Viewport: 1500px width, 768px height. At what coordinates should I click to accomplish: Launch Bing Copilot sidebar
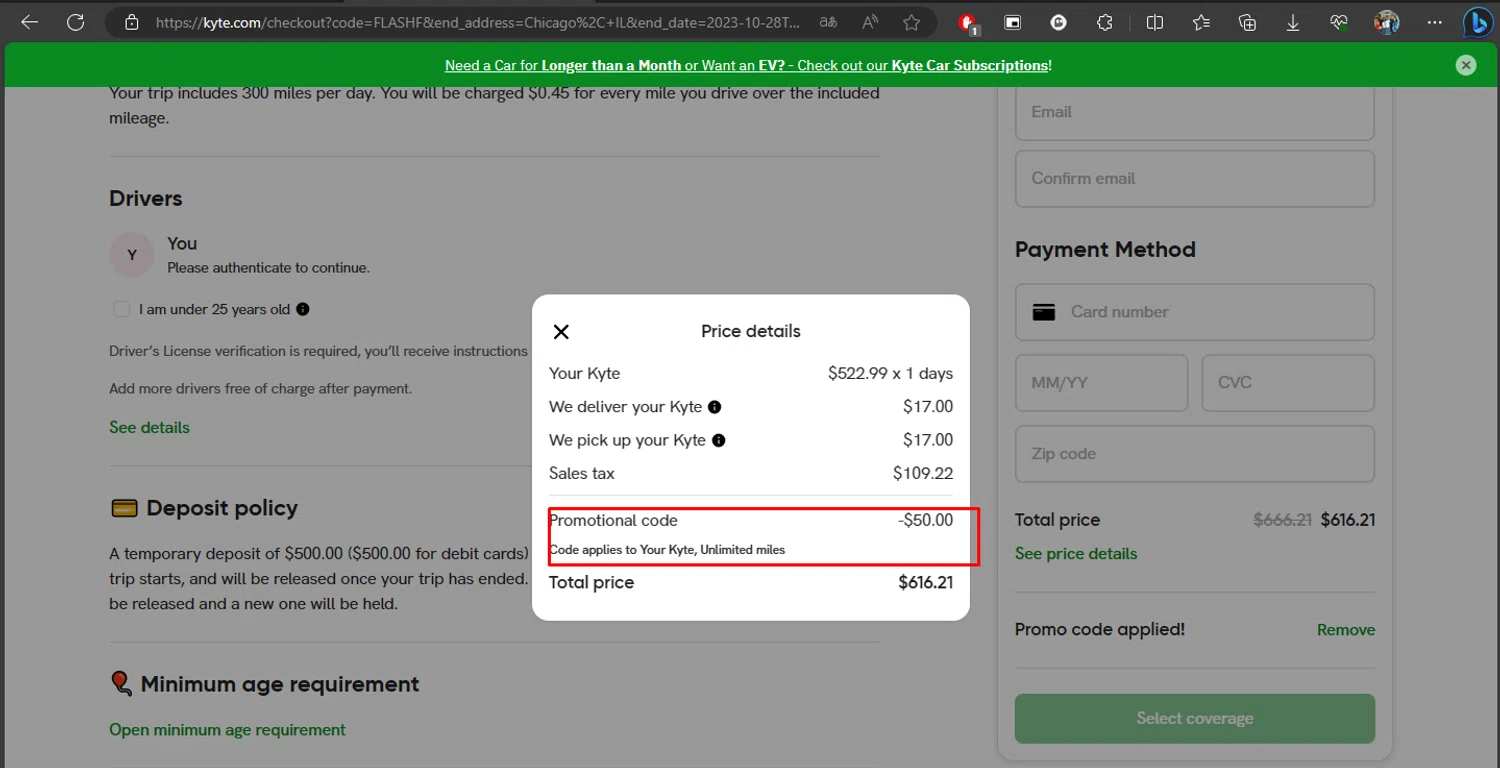(1478, 22)
